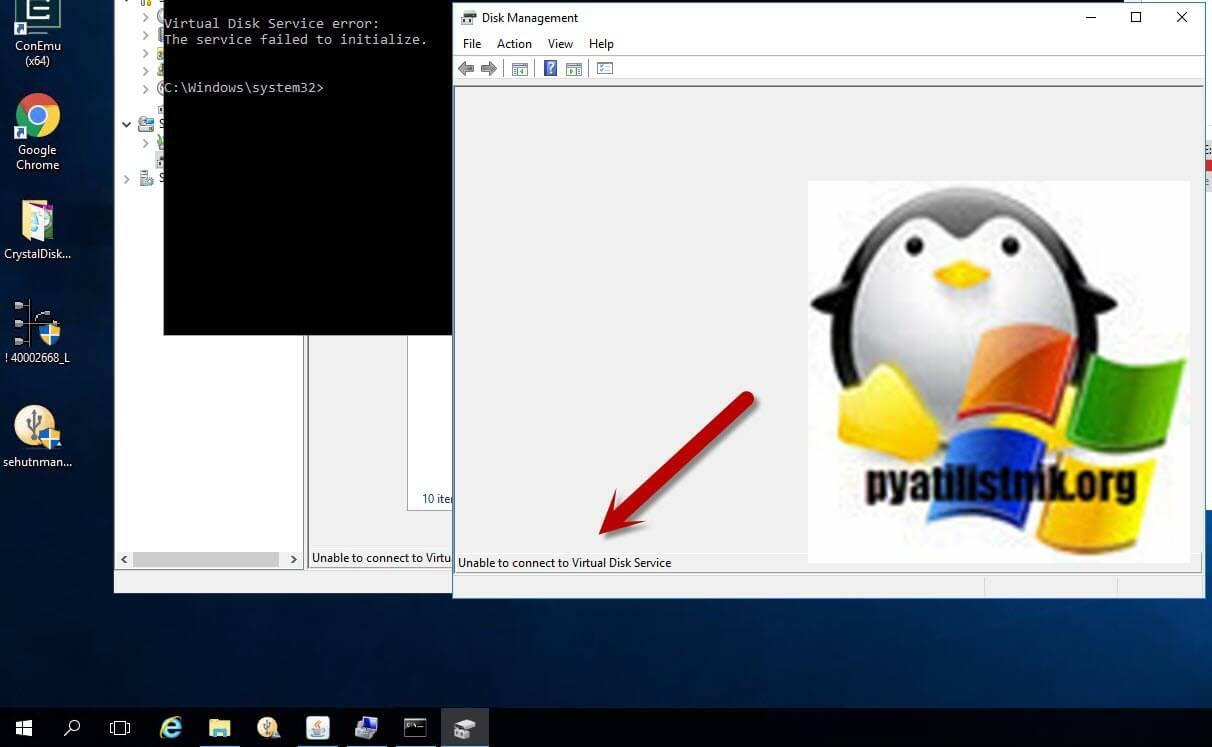Open the ! 40002668_L desktop shortcut
Screen dimensions: 1212x747
37,332
